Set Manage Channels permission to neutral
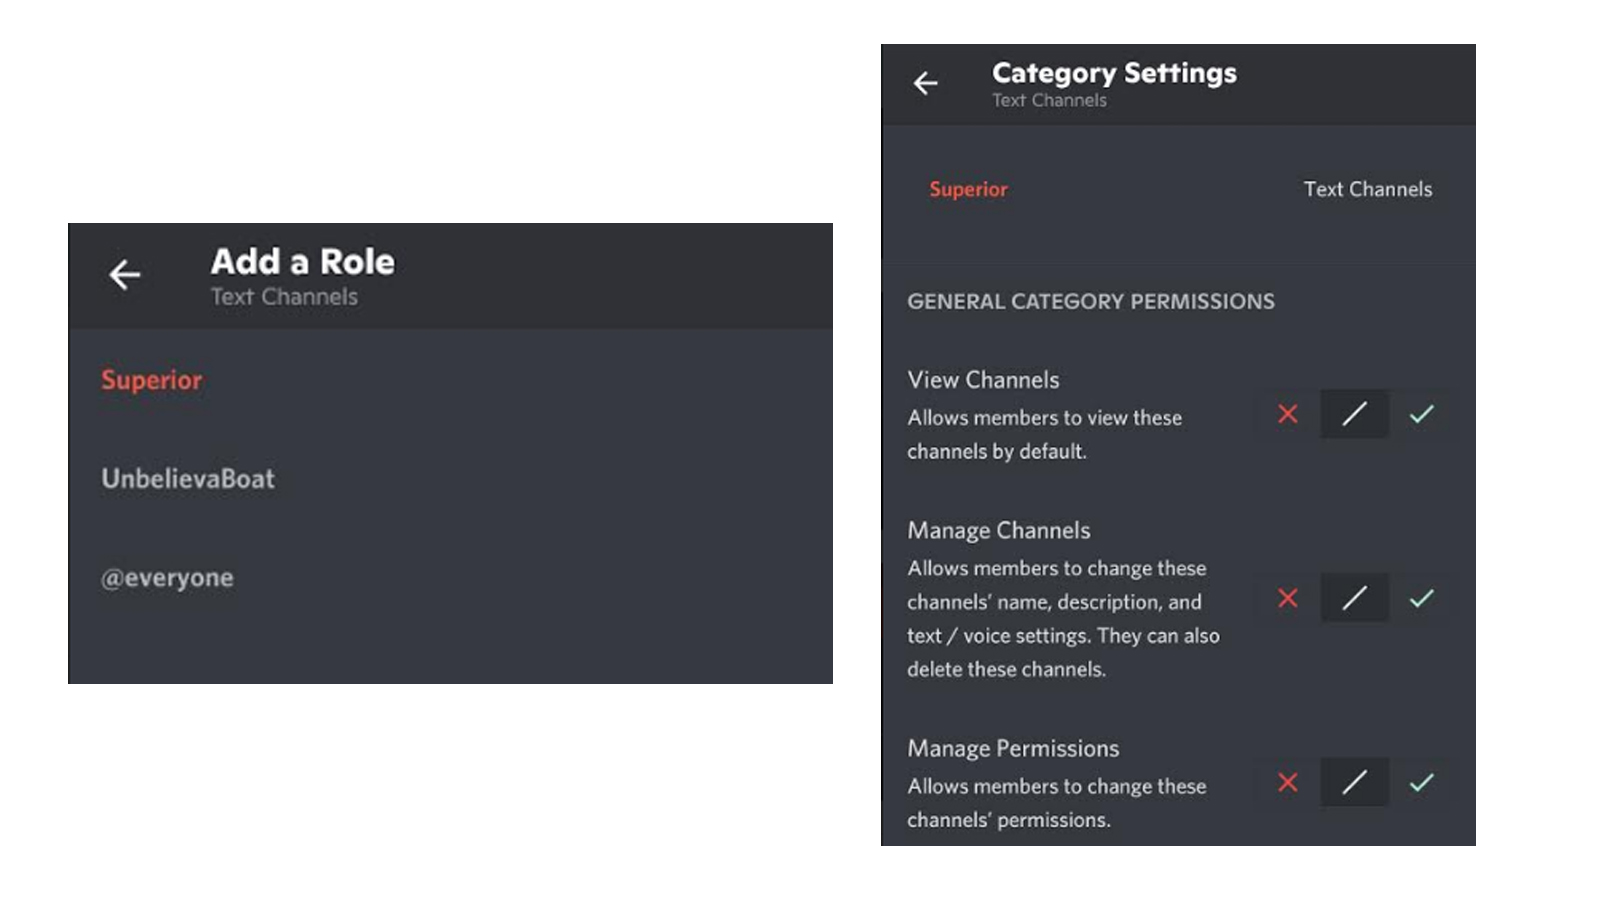 pyautogui.click(x=1354, y=598)
